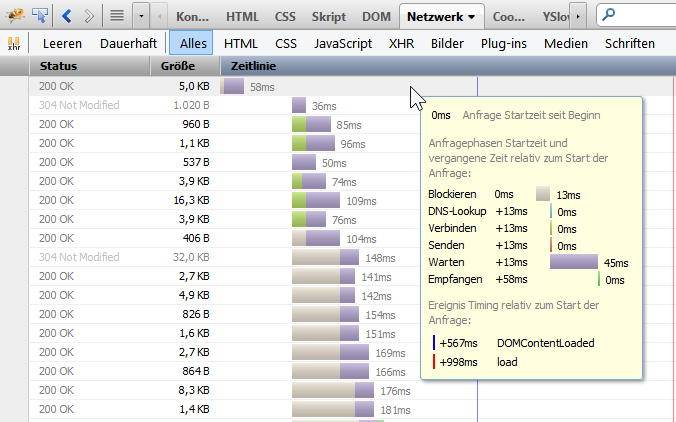This screenshot has width=676, height=422.
Task: Click the 96ms timing label
Action: click(x=353, y=144)
